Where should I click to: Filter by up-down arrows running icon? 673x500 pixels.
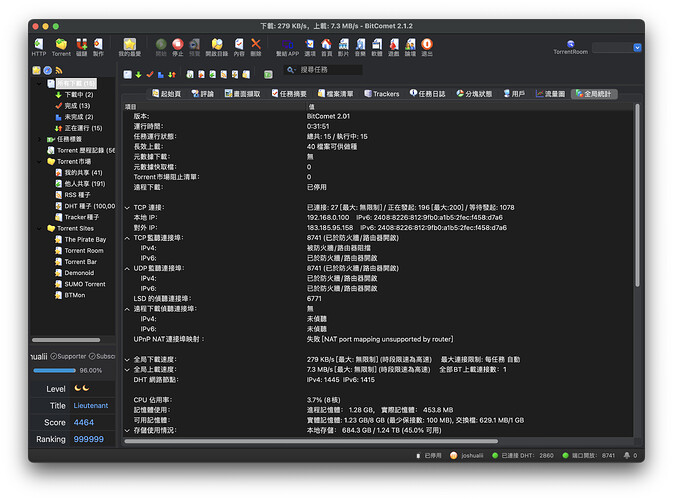(x=172, y=75)
